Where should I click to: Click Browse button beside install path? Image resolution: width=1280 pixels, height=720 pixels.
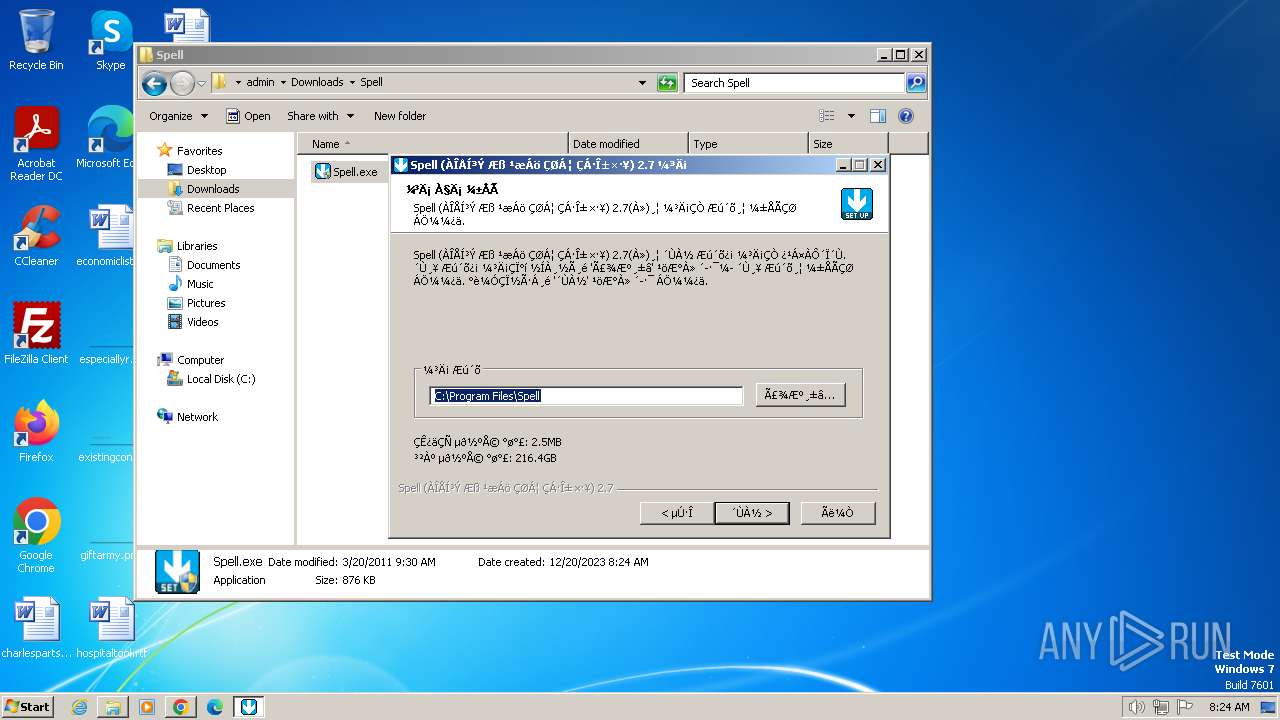(x=801, y=395)
